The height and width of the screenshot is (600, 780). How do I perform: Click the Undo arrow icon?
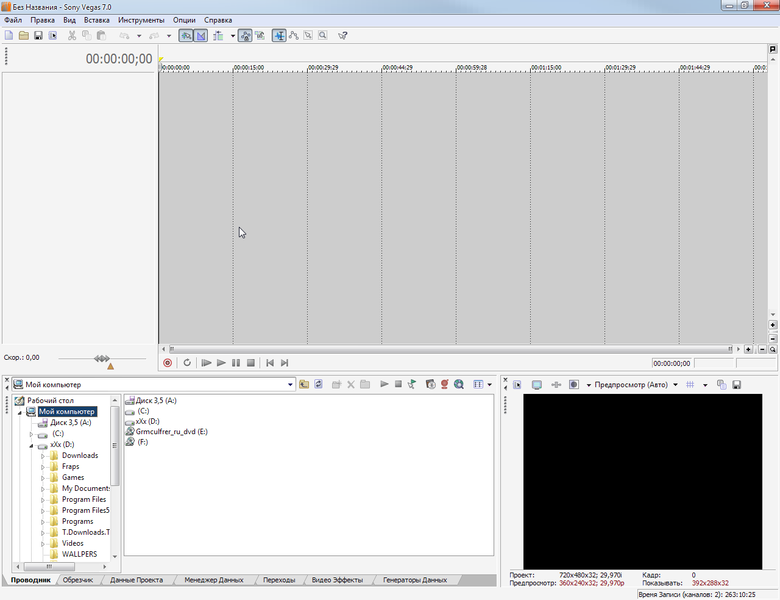[x=124, y=36]
